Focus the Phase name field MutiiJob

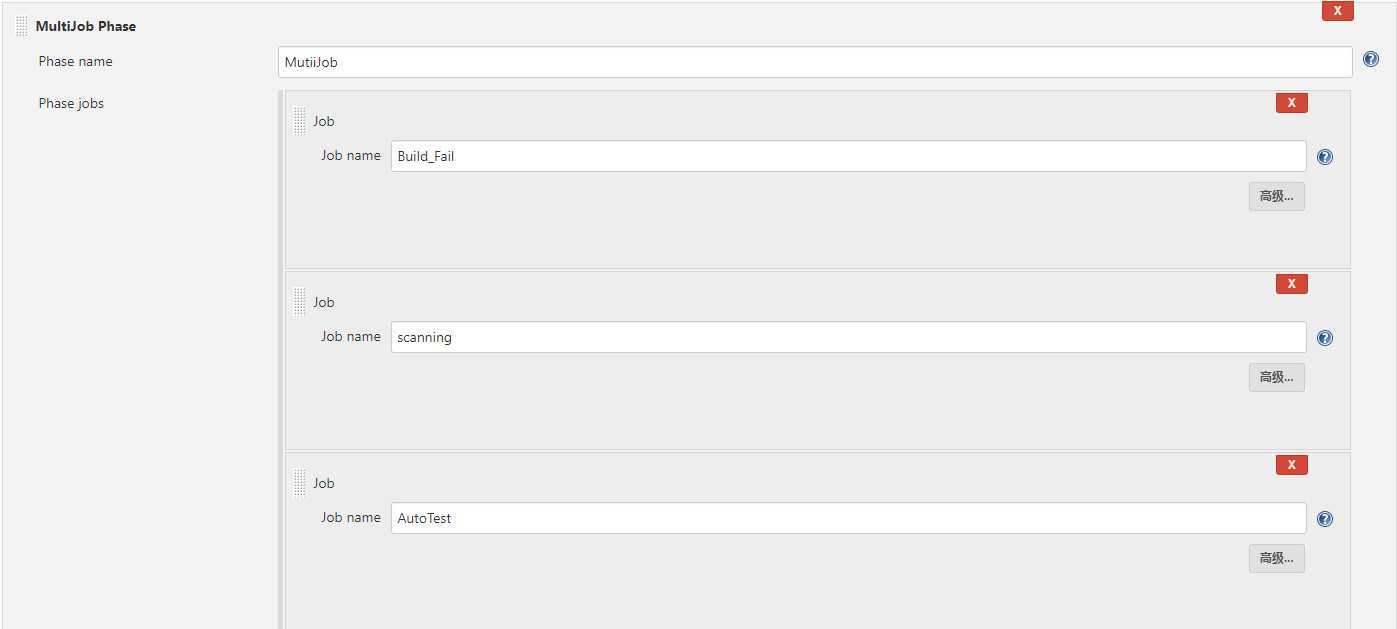point(815,62)
